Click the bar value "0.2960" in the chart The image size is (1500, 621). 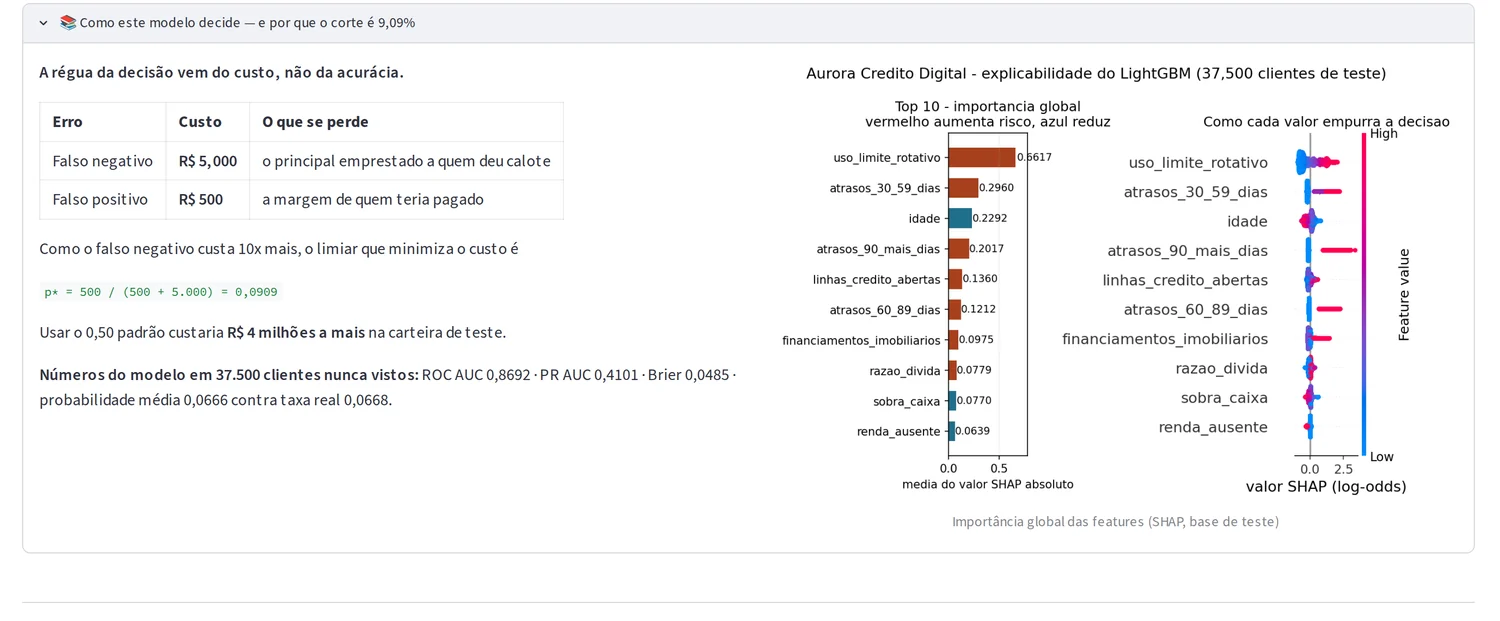coord(997,187)
